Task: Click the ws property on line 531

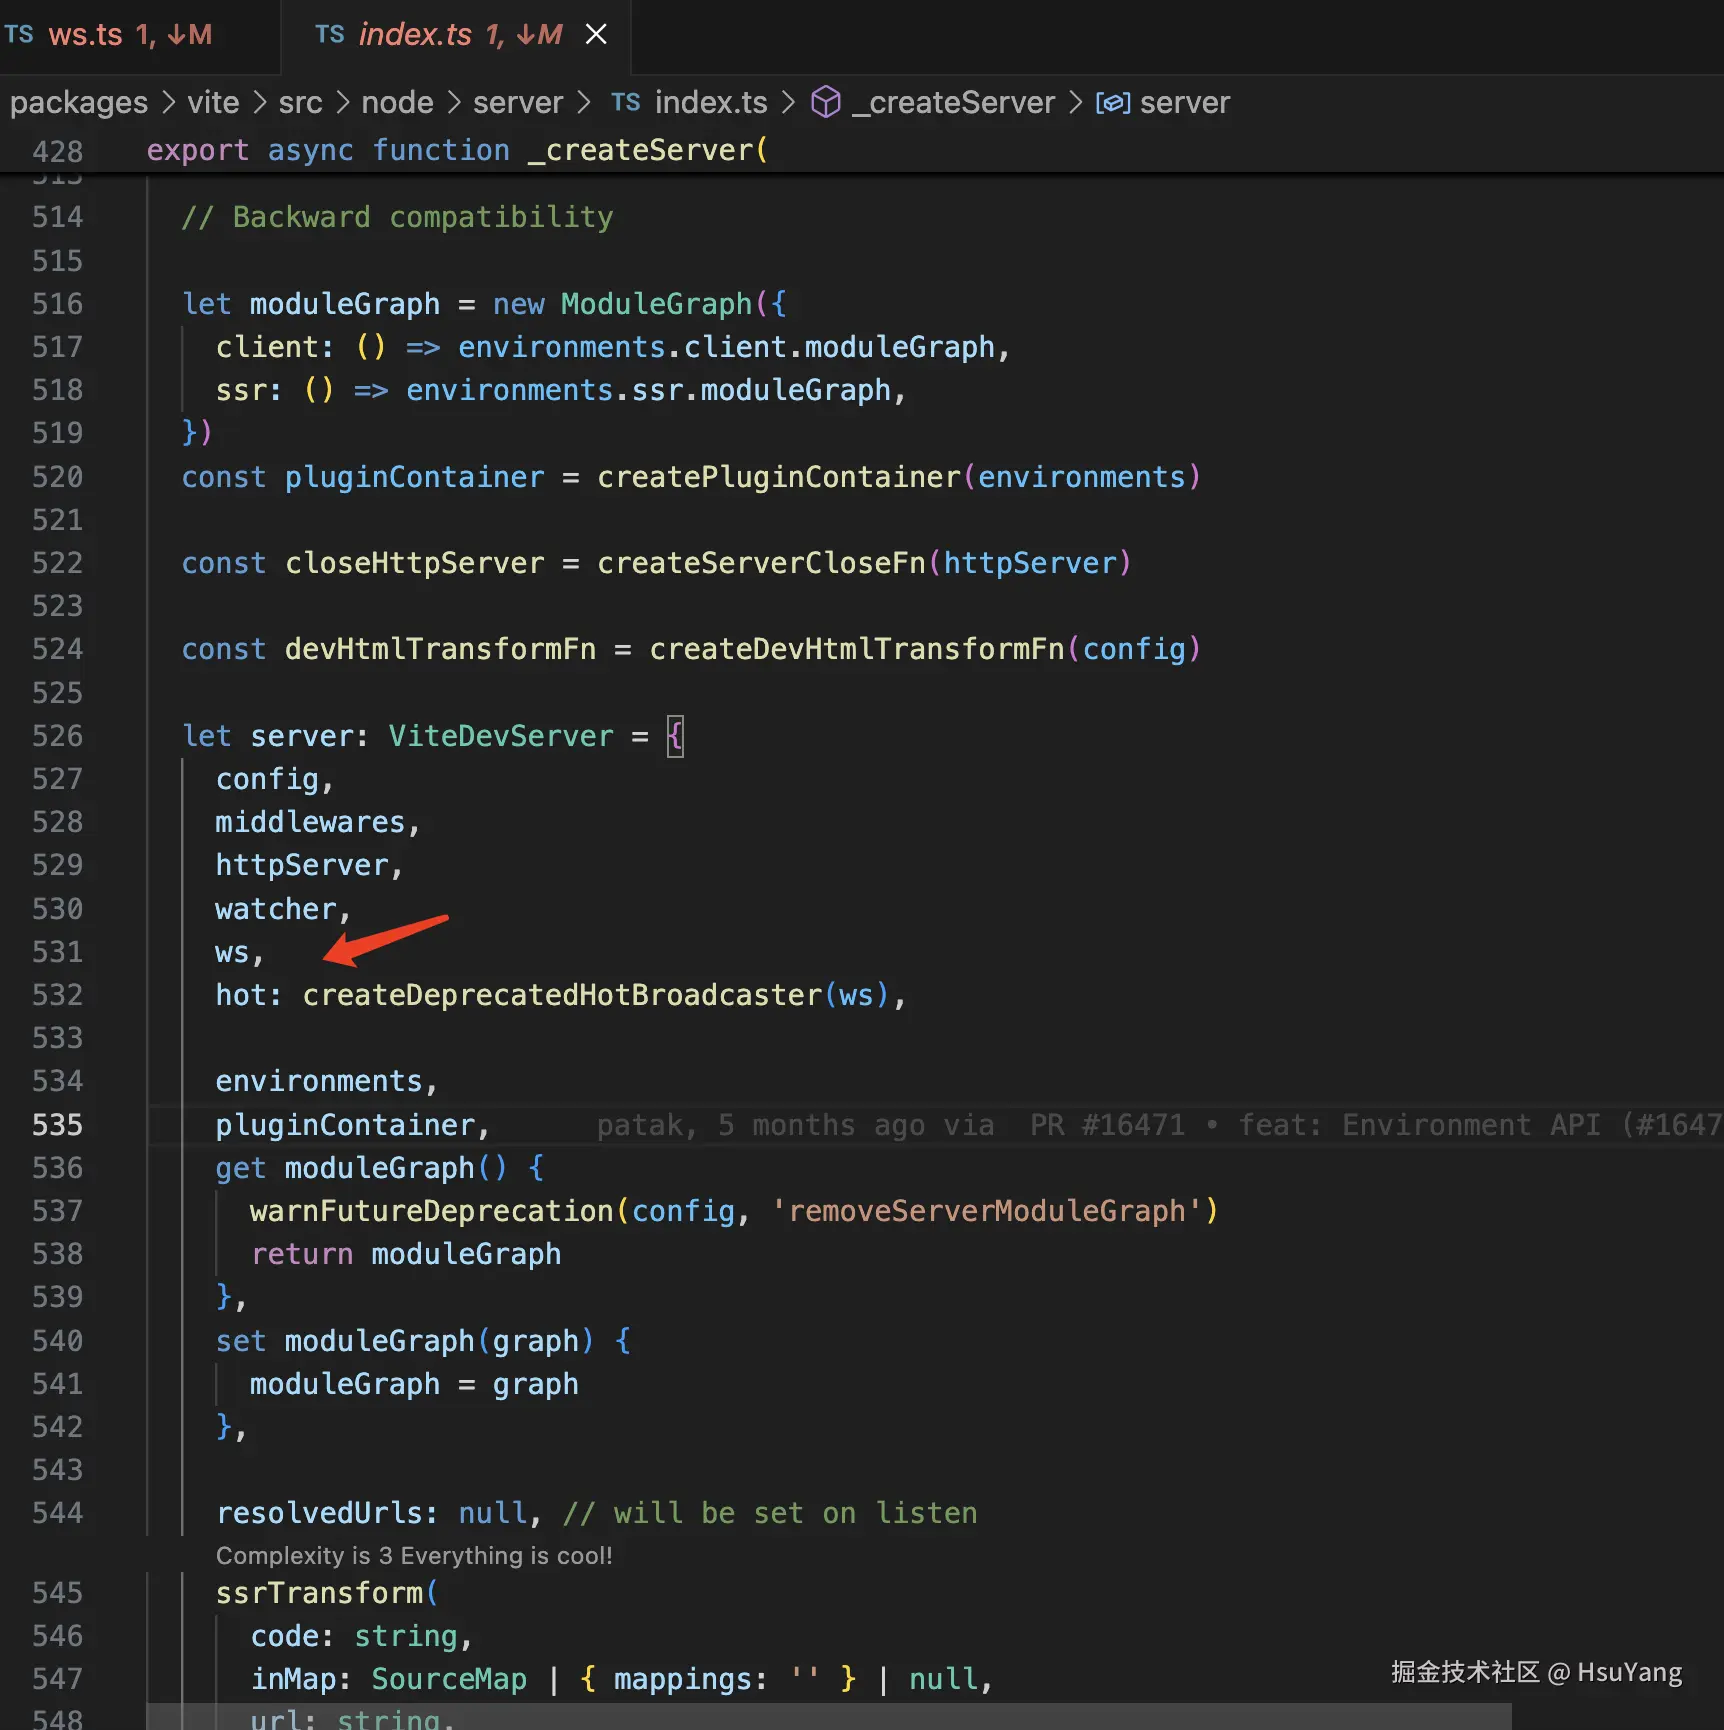Action: [232, 952]
